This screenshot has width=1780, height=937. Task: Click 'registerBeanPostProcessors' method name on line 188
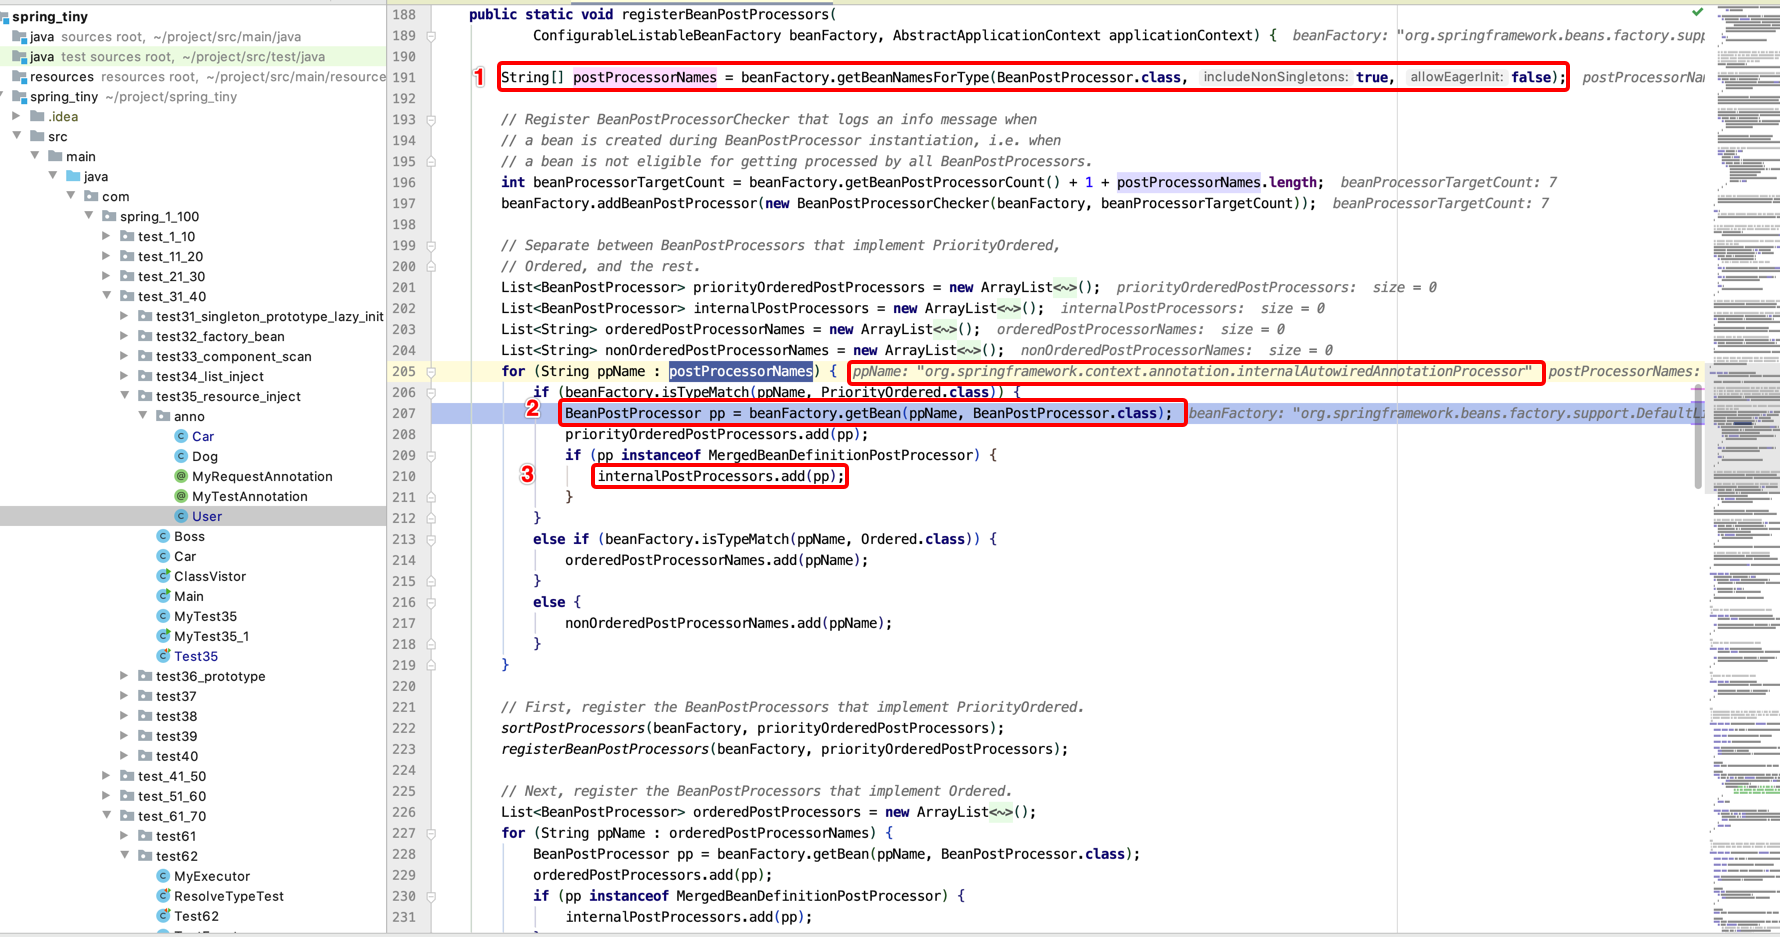[x=725, y=14]
